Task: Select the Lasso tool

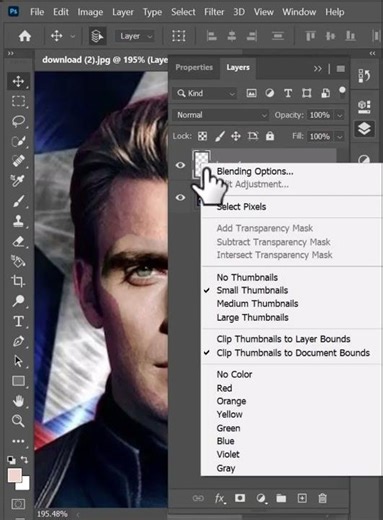Action: click(18, 121)
